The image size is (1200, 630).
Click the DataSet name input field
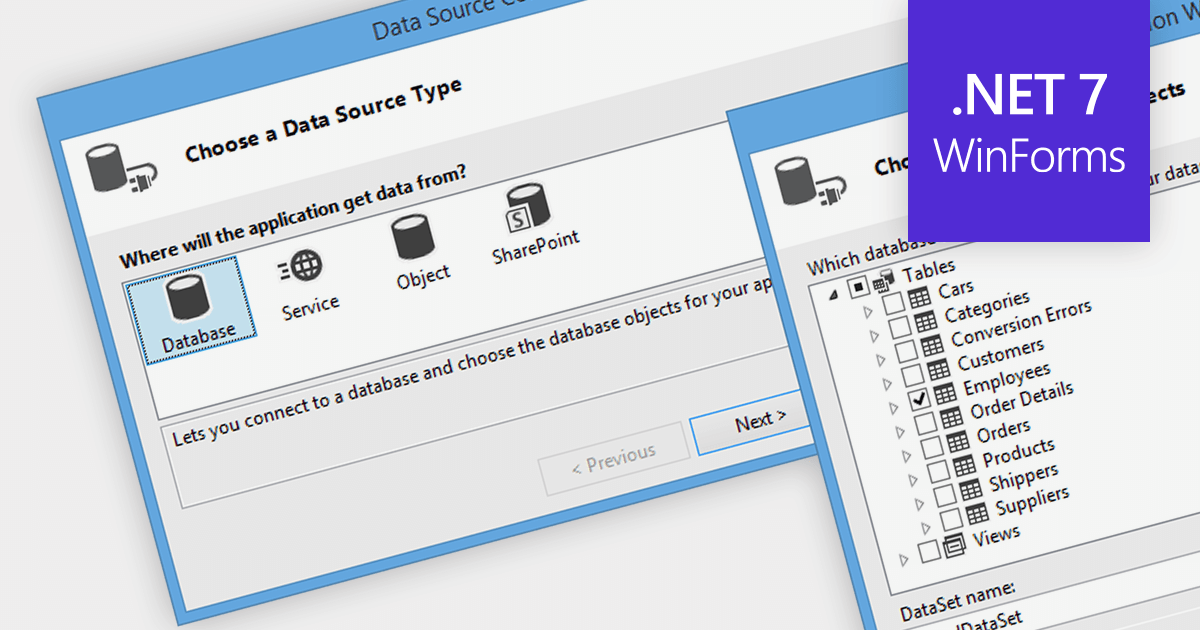[x=1000, y=620]
